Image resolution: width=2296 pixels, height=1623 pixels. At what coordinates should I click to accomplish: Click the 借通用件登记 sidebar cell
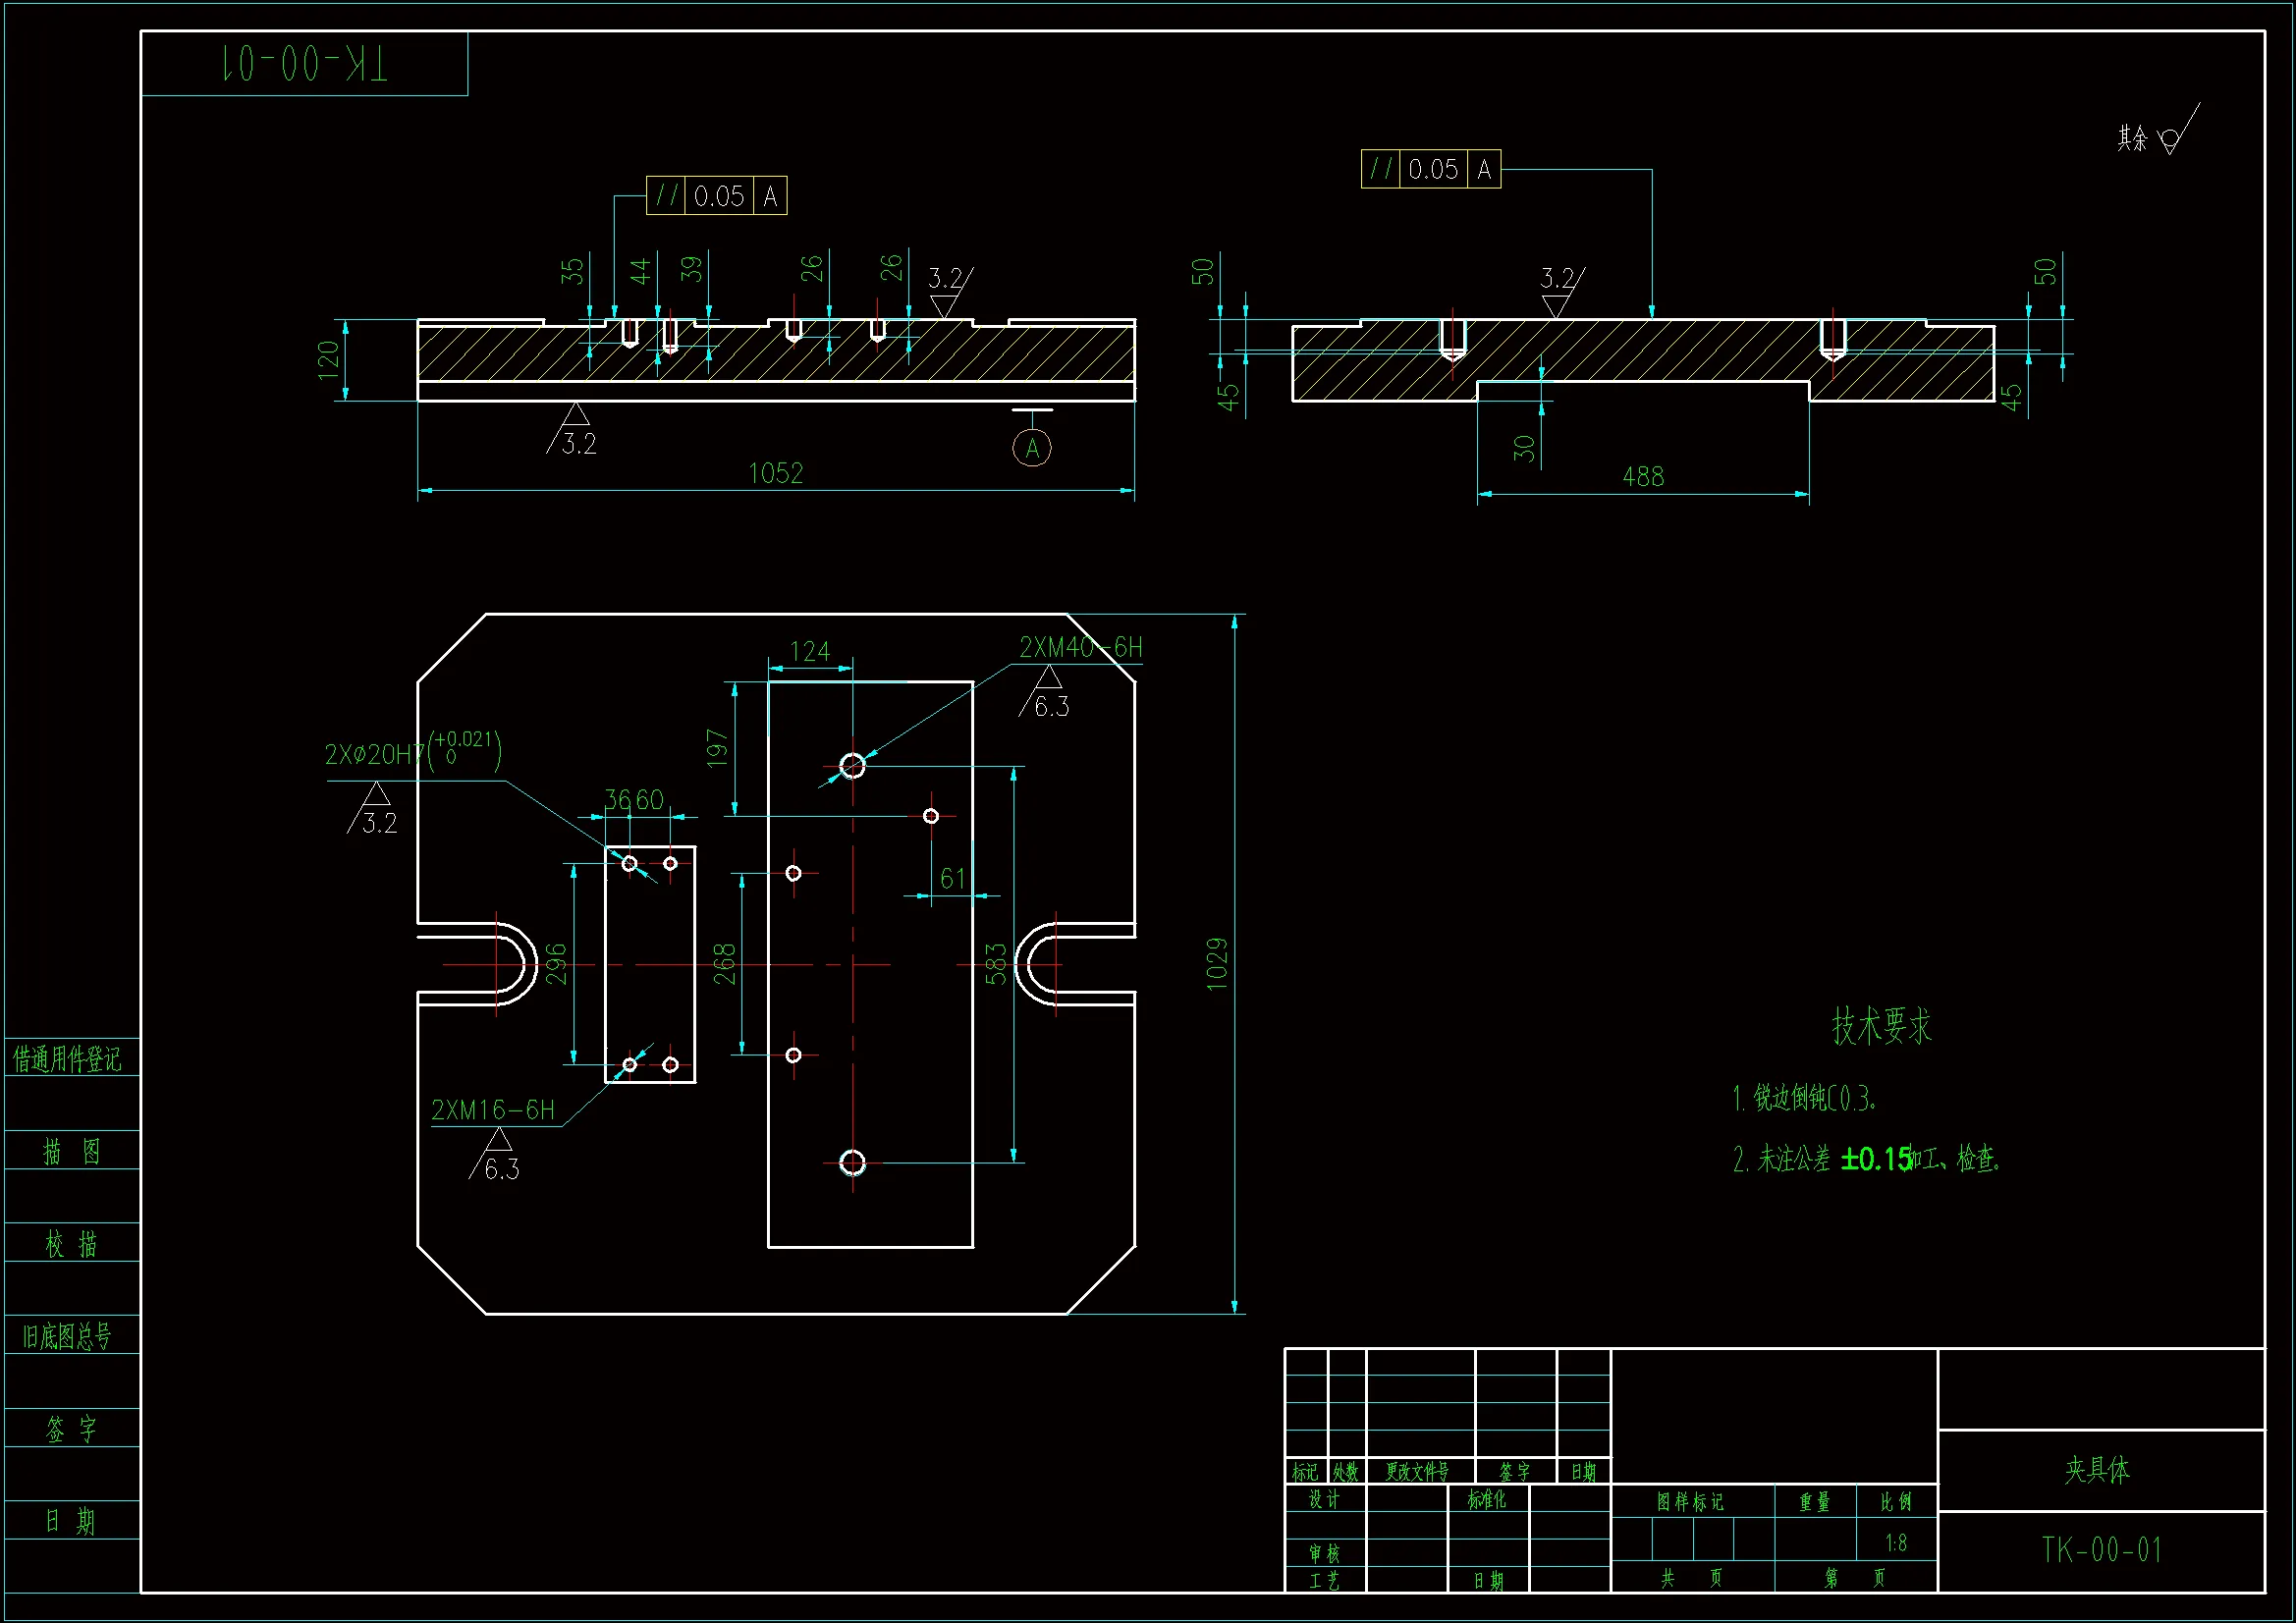click(68, 1058)
